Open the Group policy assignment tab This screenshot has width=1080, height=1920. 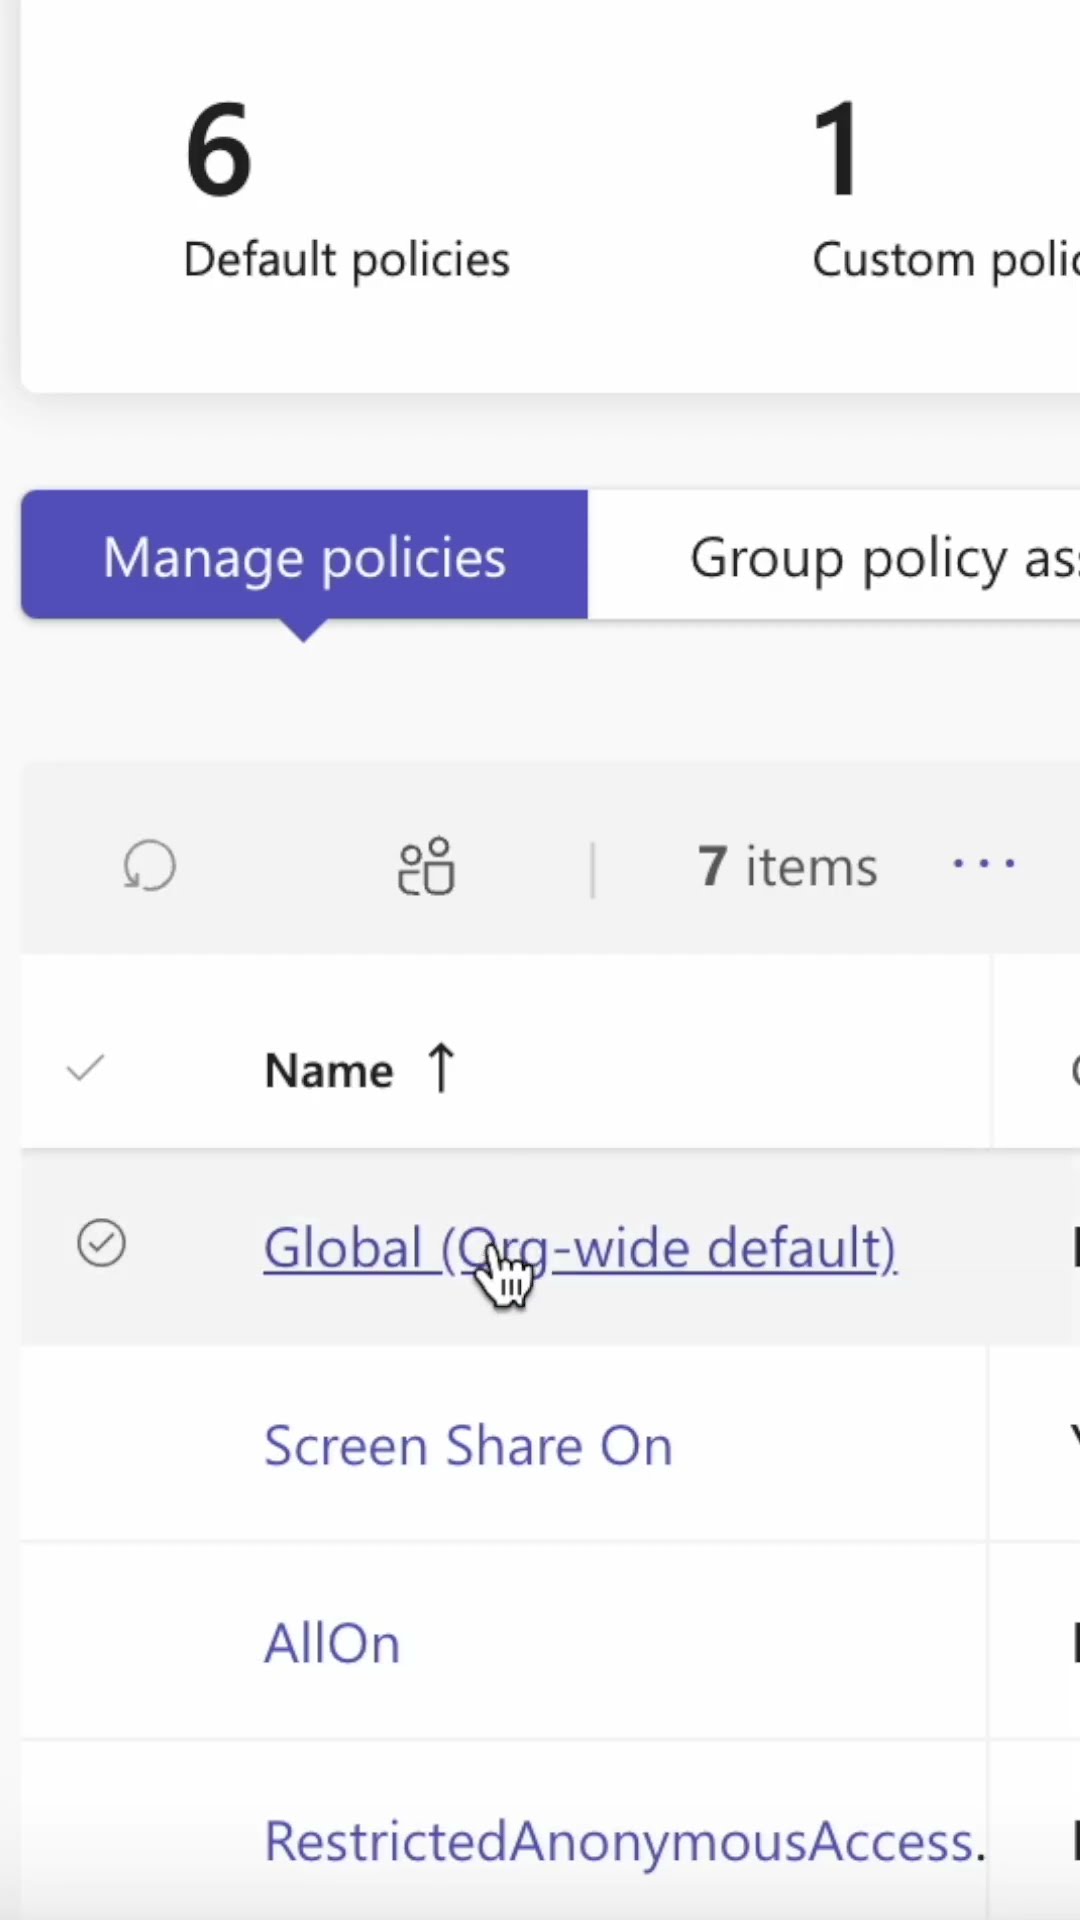coord(880,556)
